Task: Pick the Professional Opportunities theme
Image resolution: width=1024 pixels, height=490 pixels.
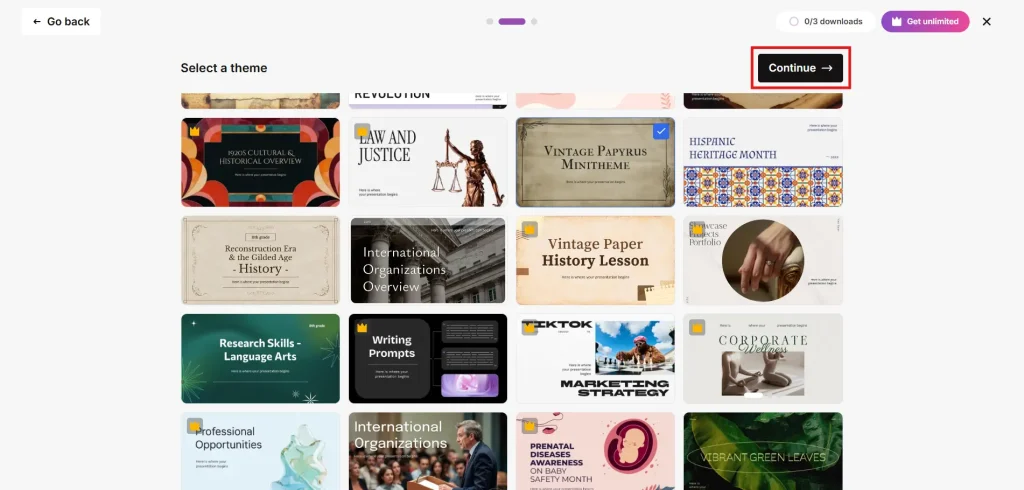Action: pos(261,451)
